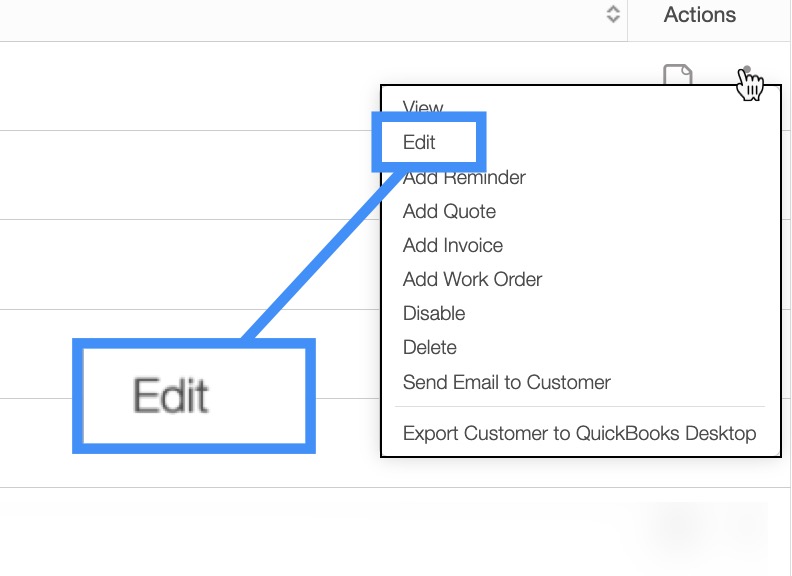The image size is (792, 576).
Task: Select View from the context menu
Action: (x=422, y=107)
